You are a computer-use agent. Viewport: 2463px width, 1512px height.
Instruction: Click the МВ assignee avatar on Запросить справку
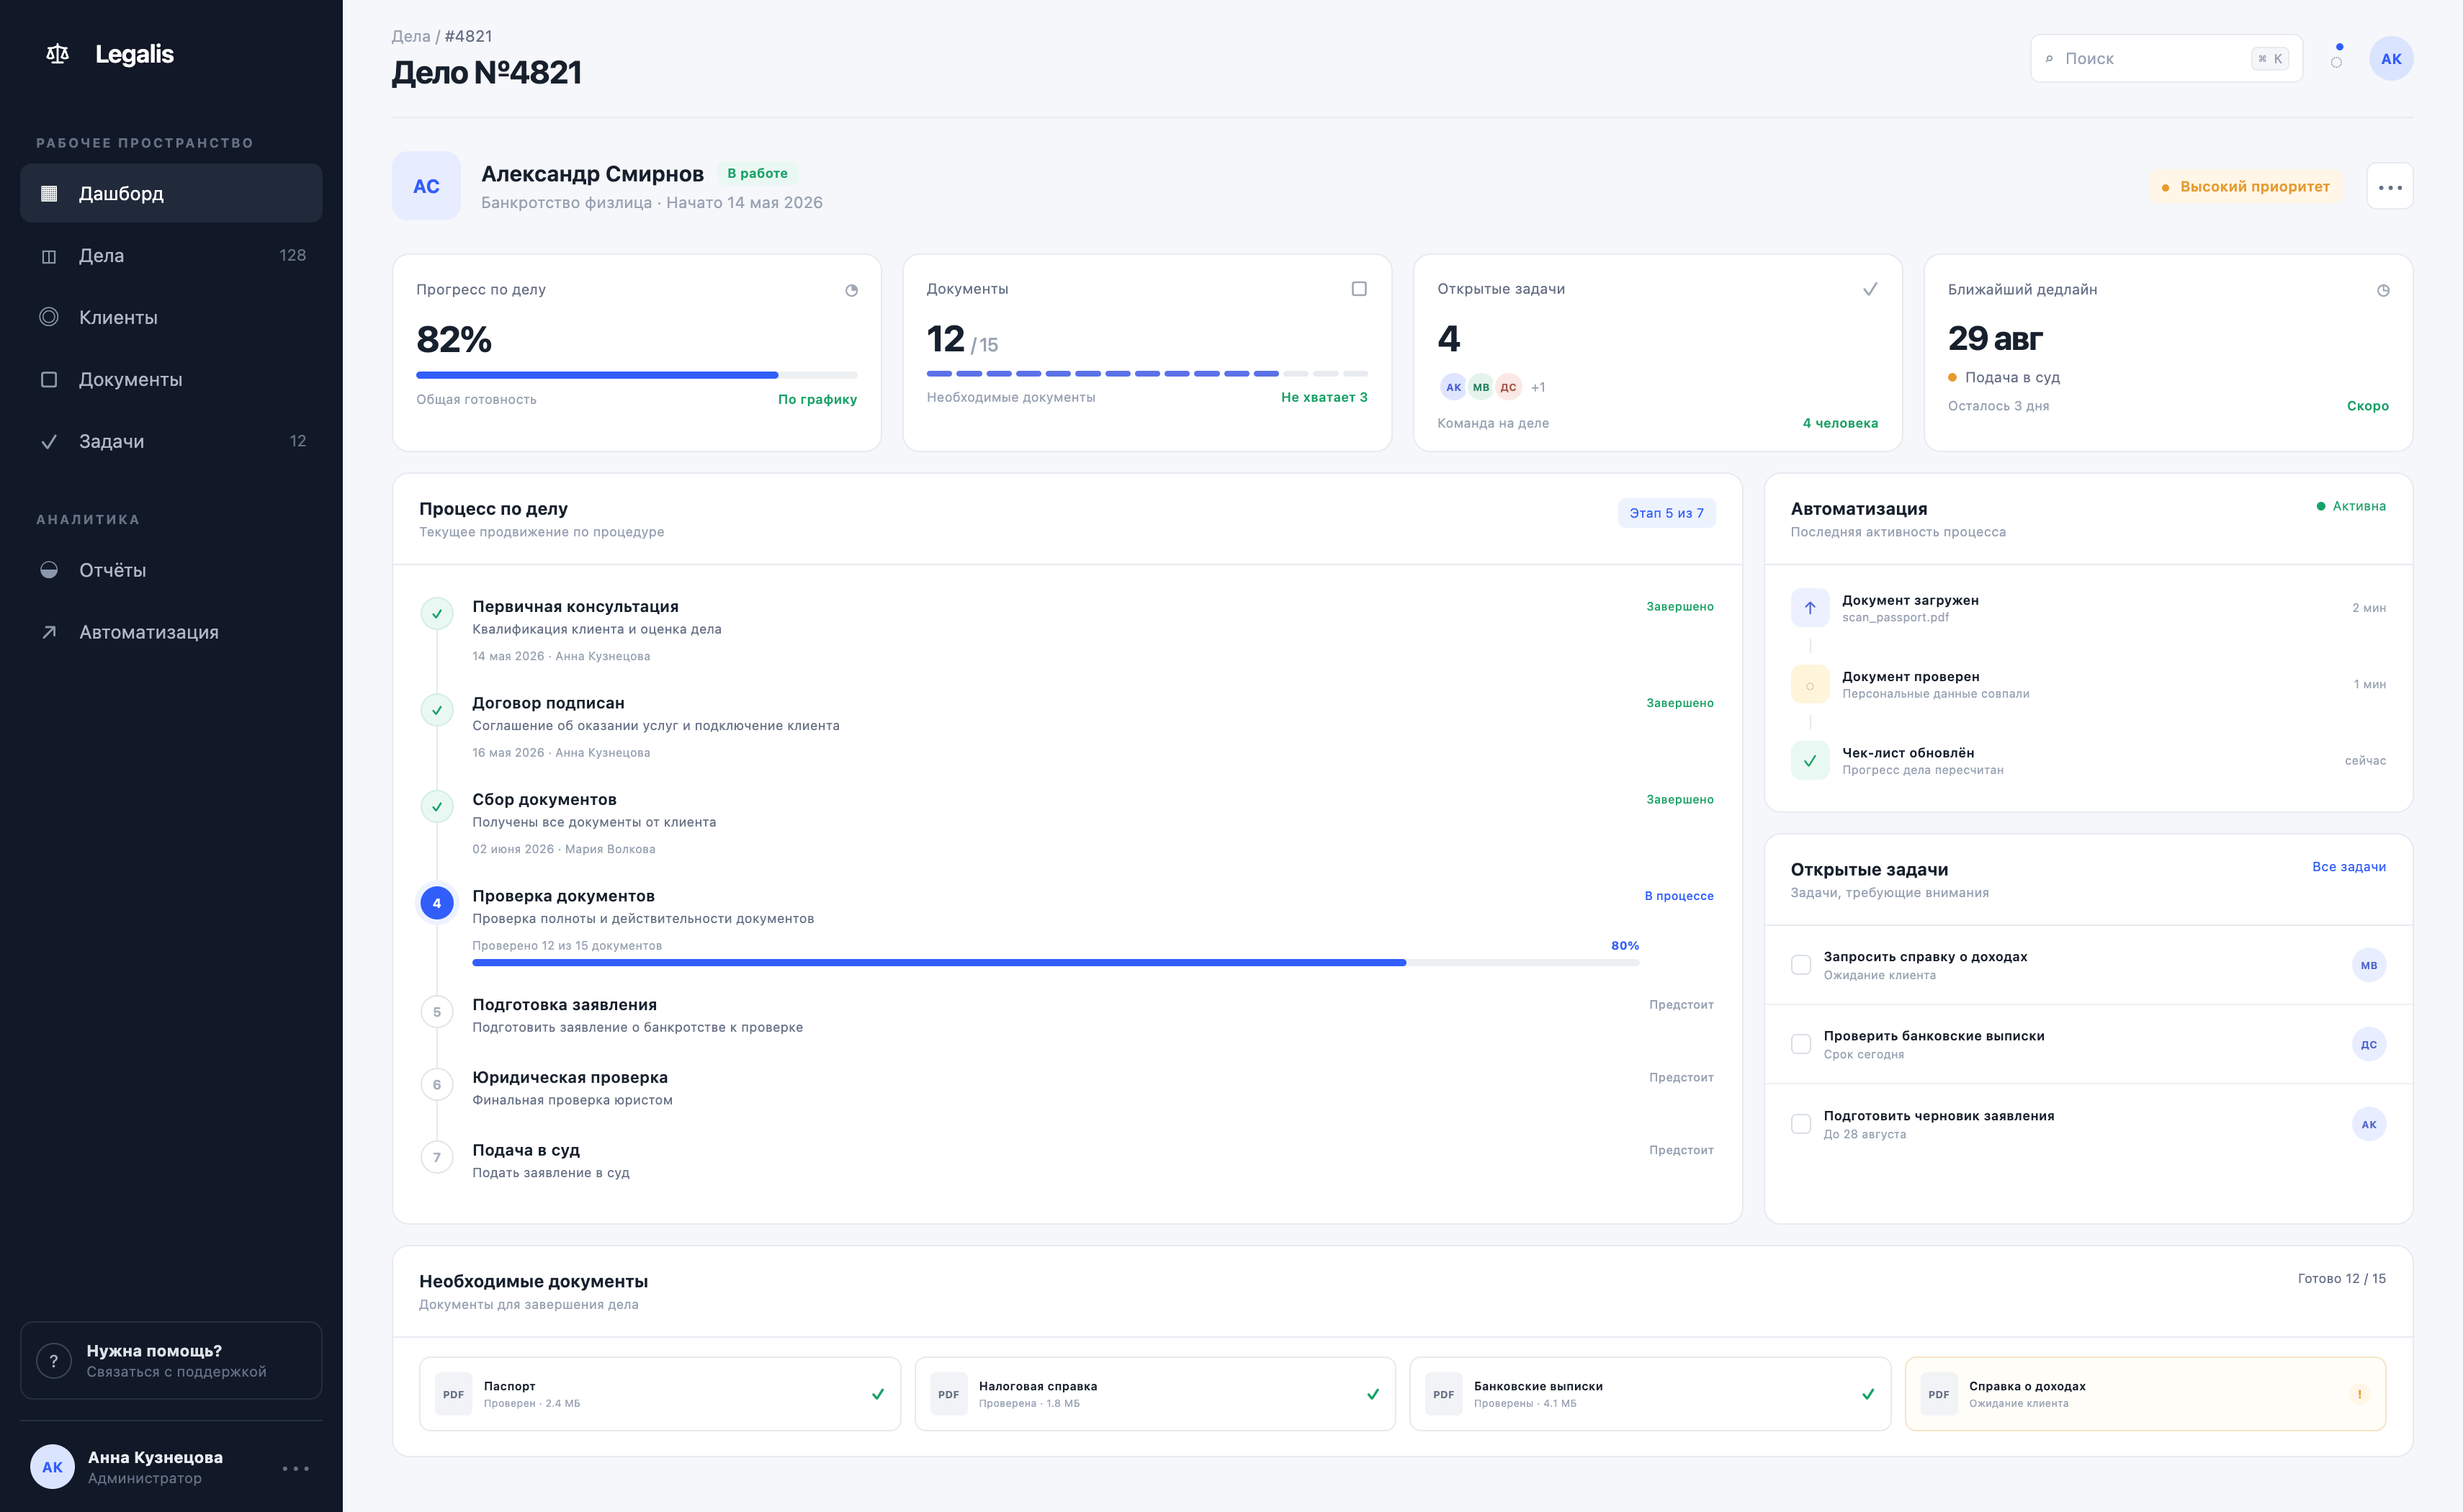pyautogui.click(x=2368, y=965)
